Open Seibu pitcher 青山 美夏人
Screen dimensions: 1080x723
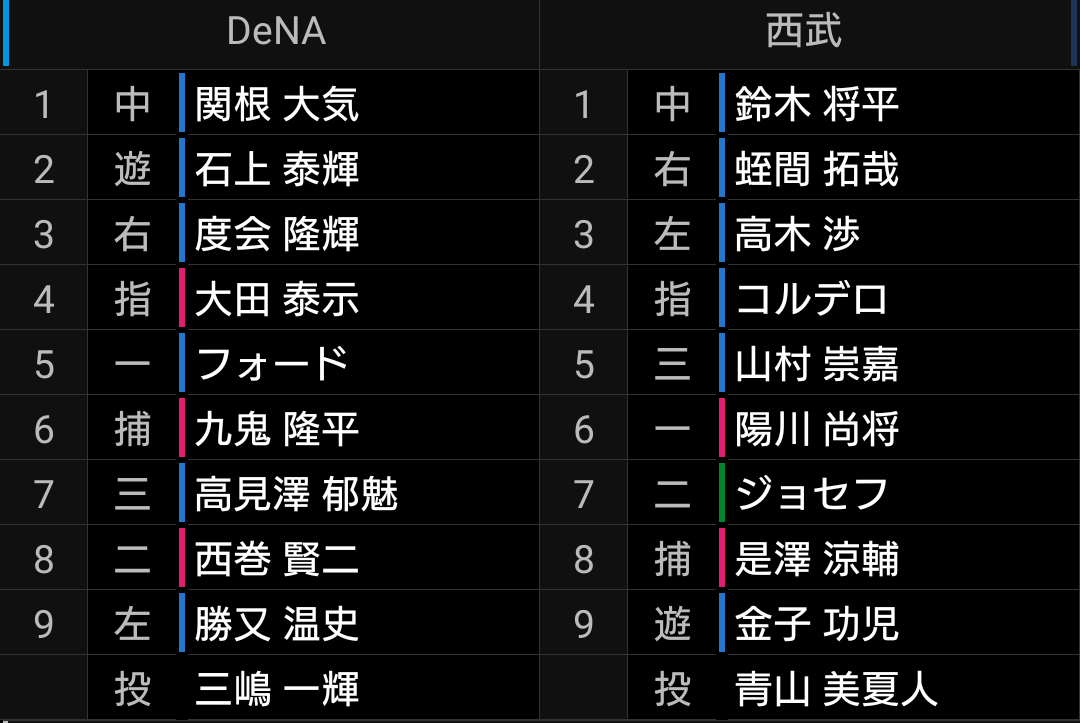coord(837,689)
